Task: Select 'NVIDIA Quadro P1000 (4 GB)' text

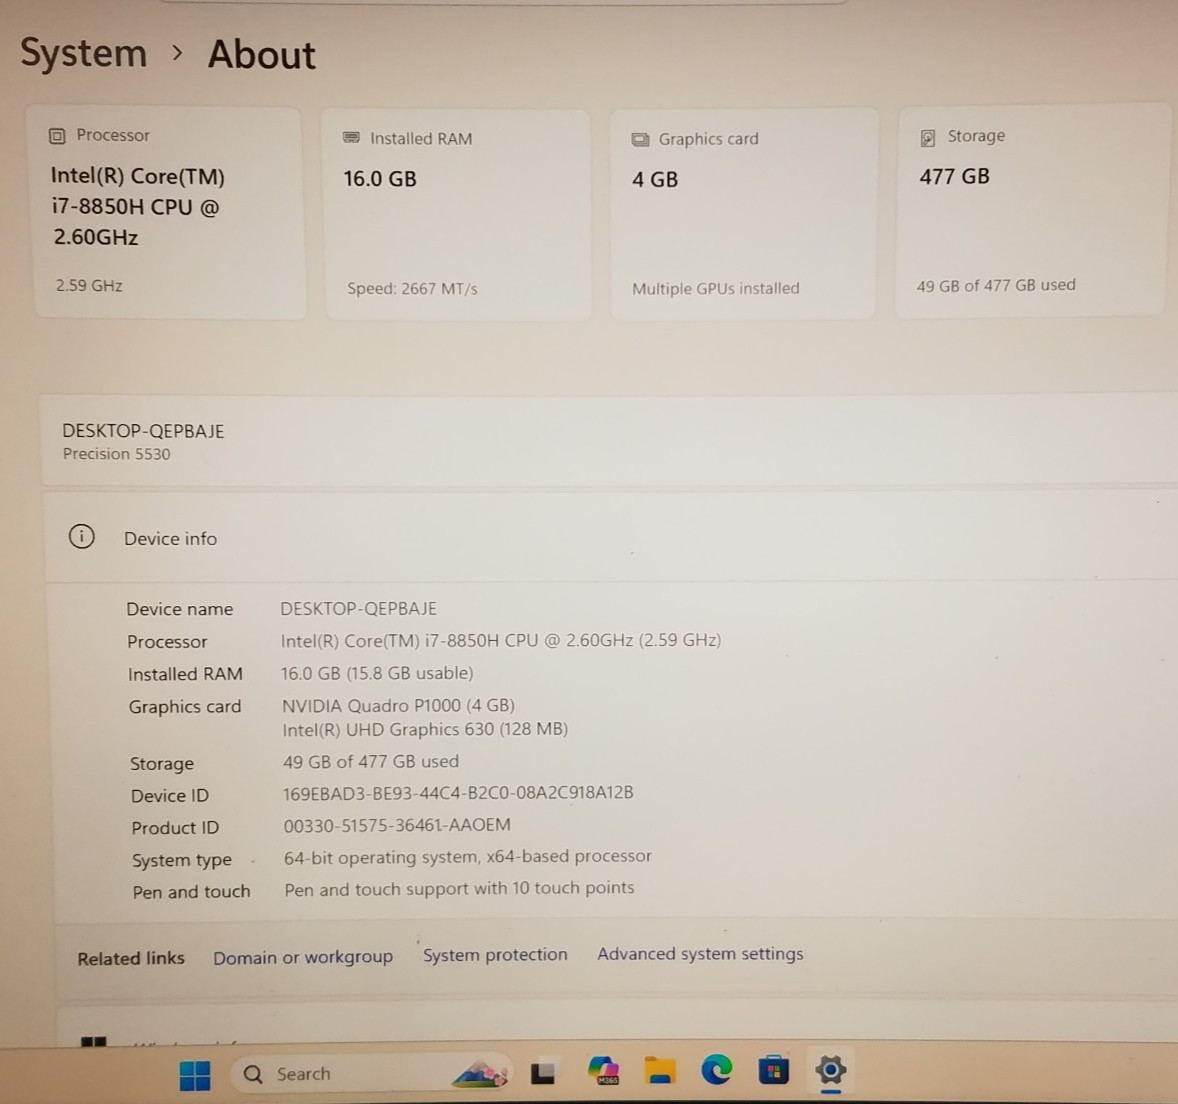Action: (x=398, y=706)
